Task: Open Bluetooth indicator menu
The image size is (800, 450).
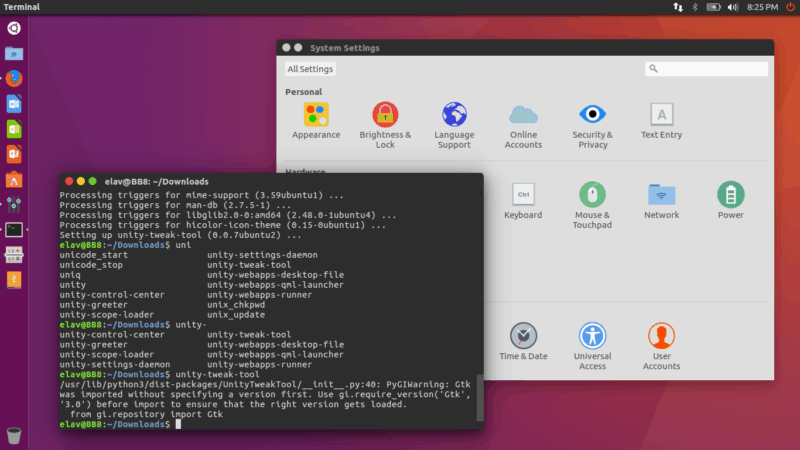Action: 694,7
